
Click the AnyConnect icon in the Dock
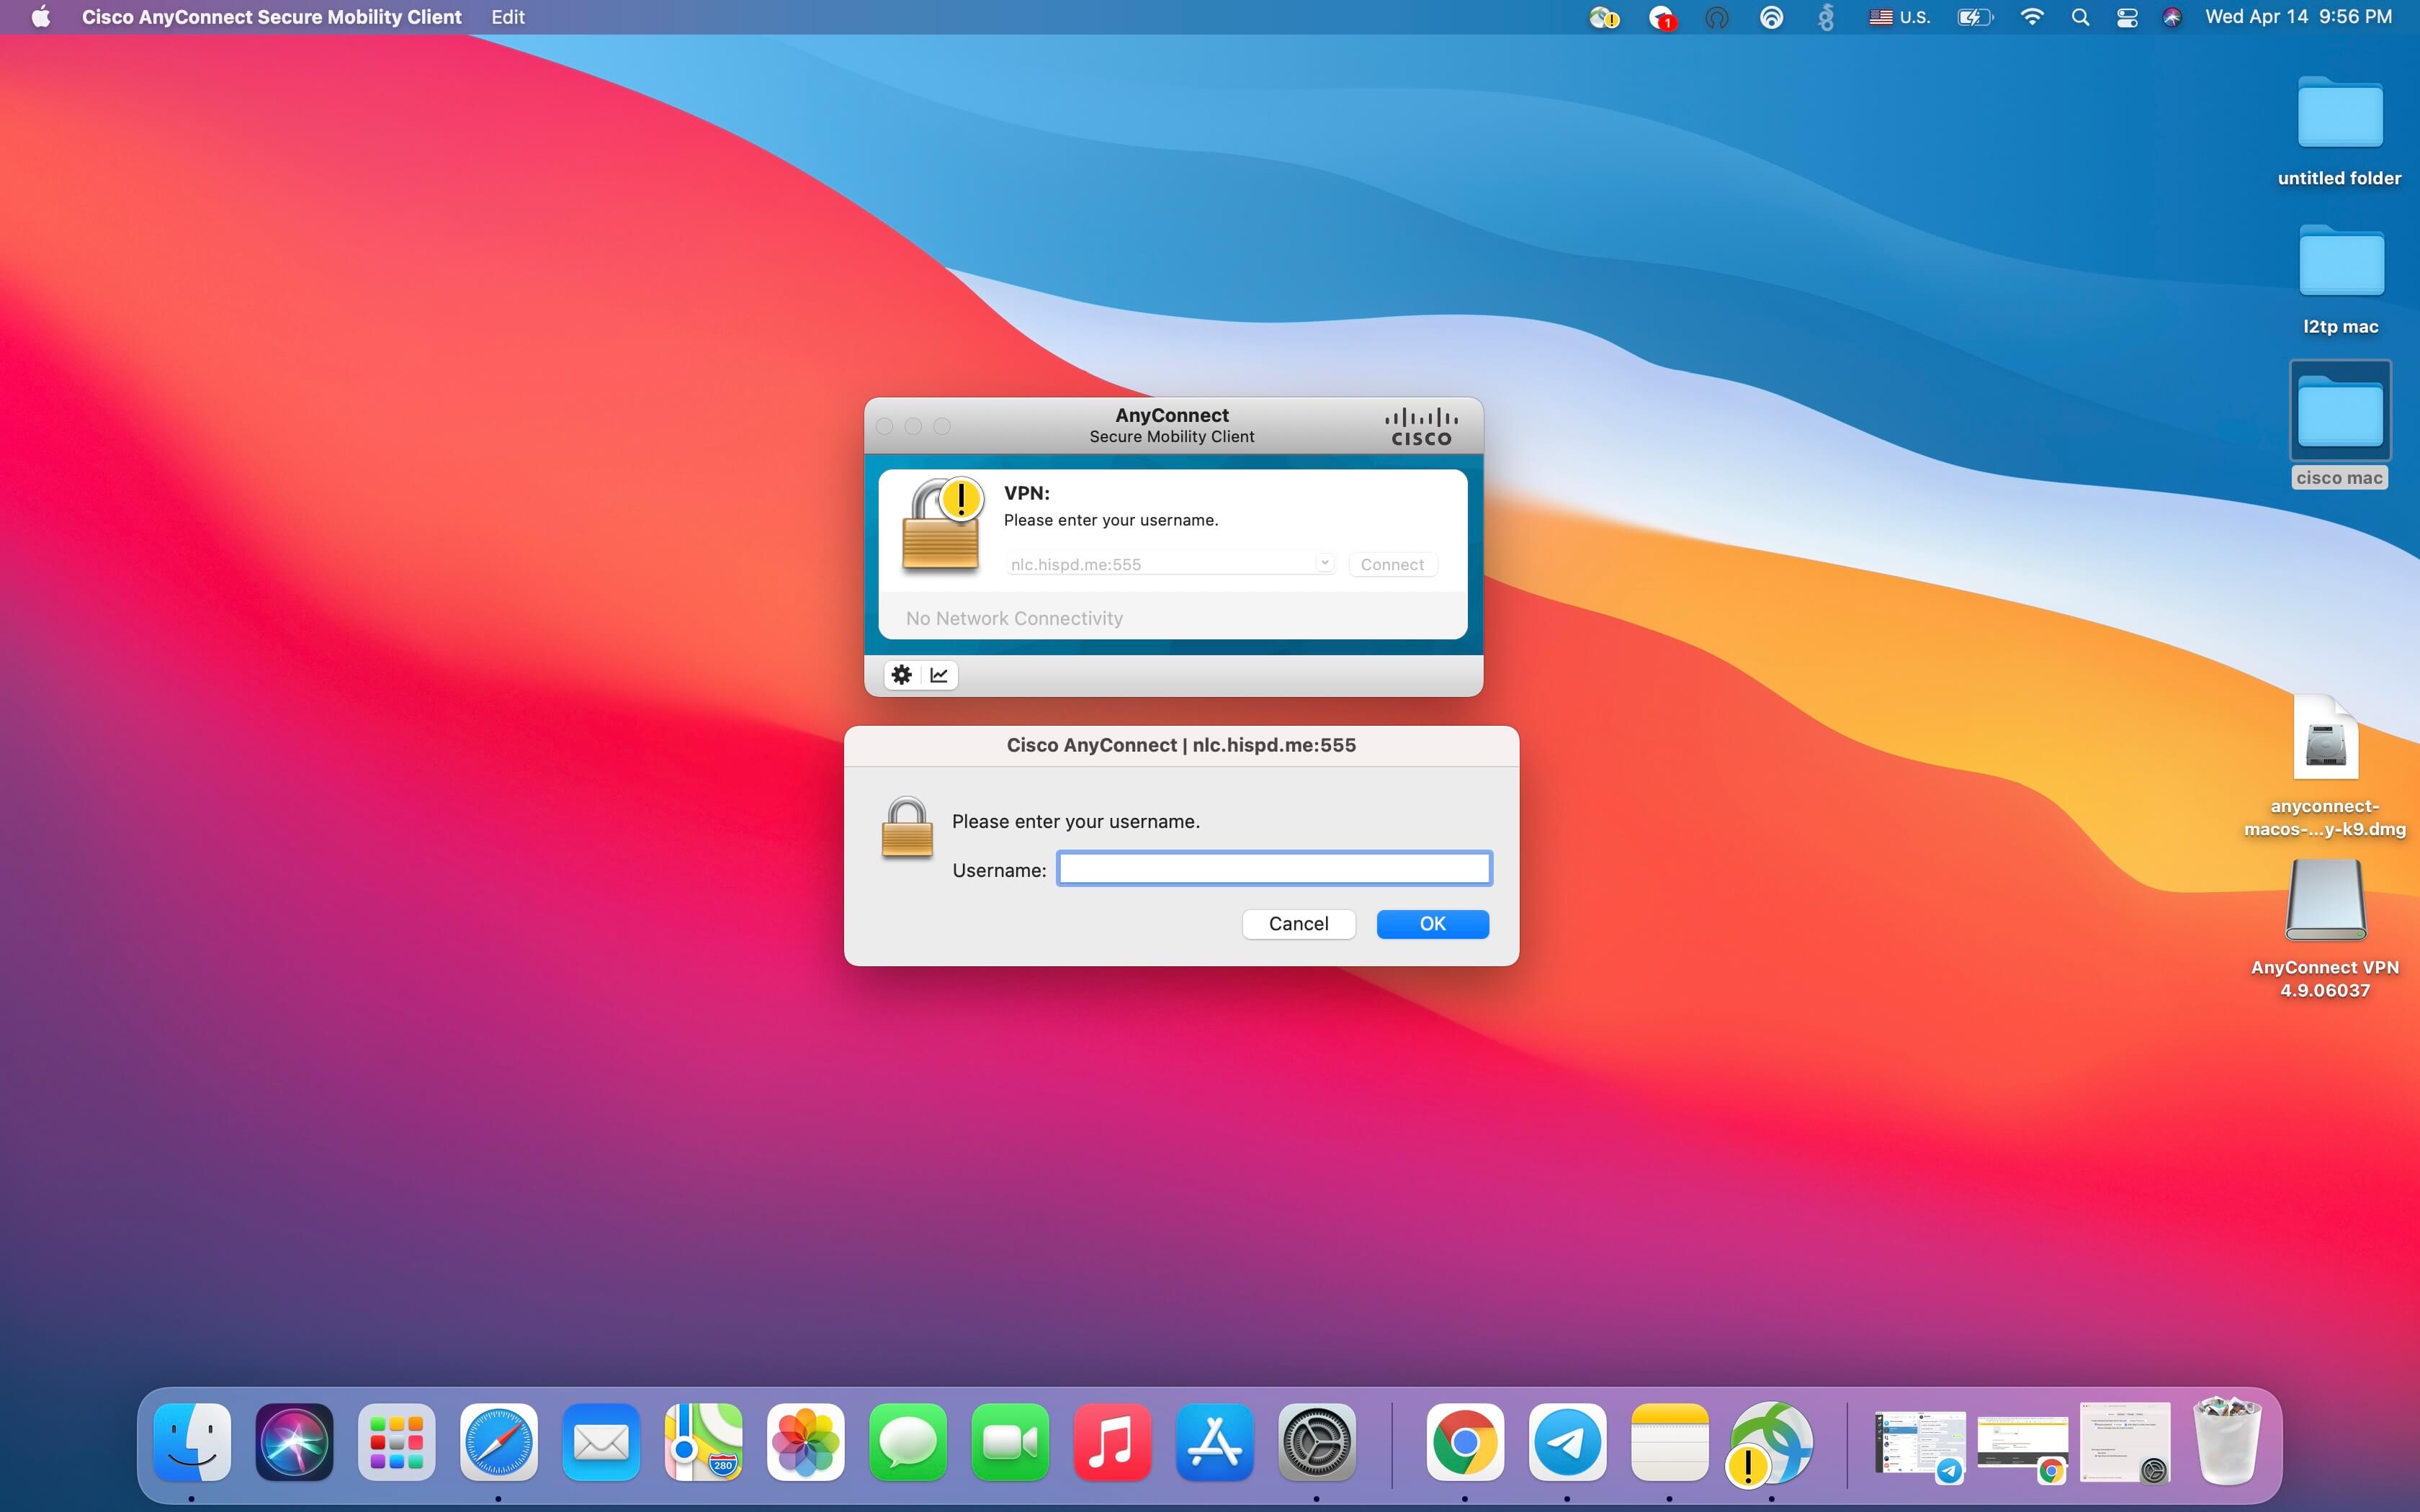coord(1770,1443)
